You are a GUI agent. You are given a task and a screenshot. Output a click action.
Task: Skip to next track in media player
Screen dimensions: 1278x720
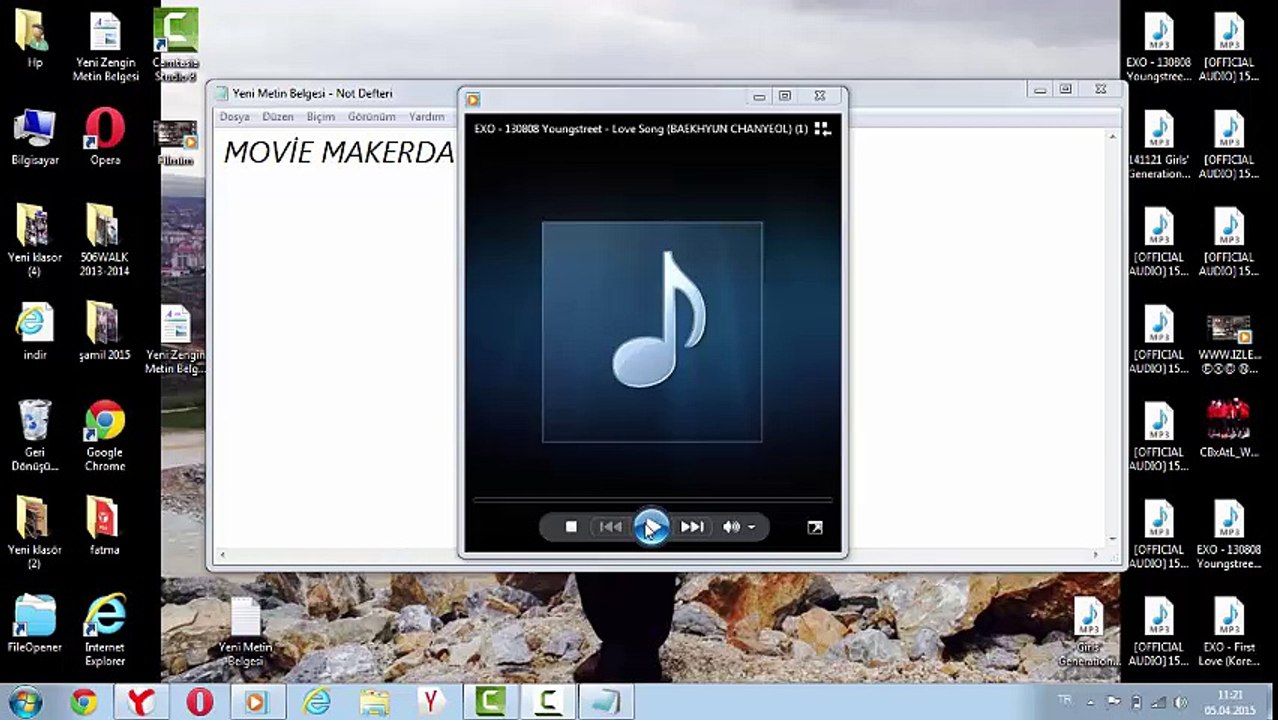click(692, 527)
